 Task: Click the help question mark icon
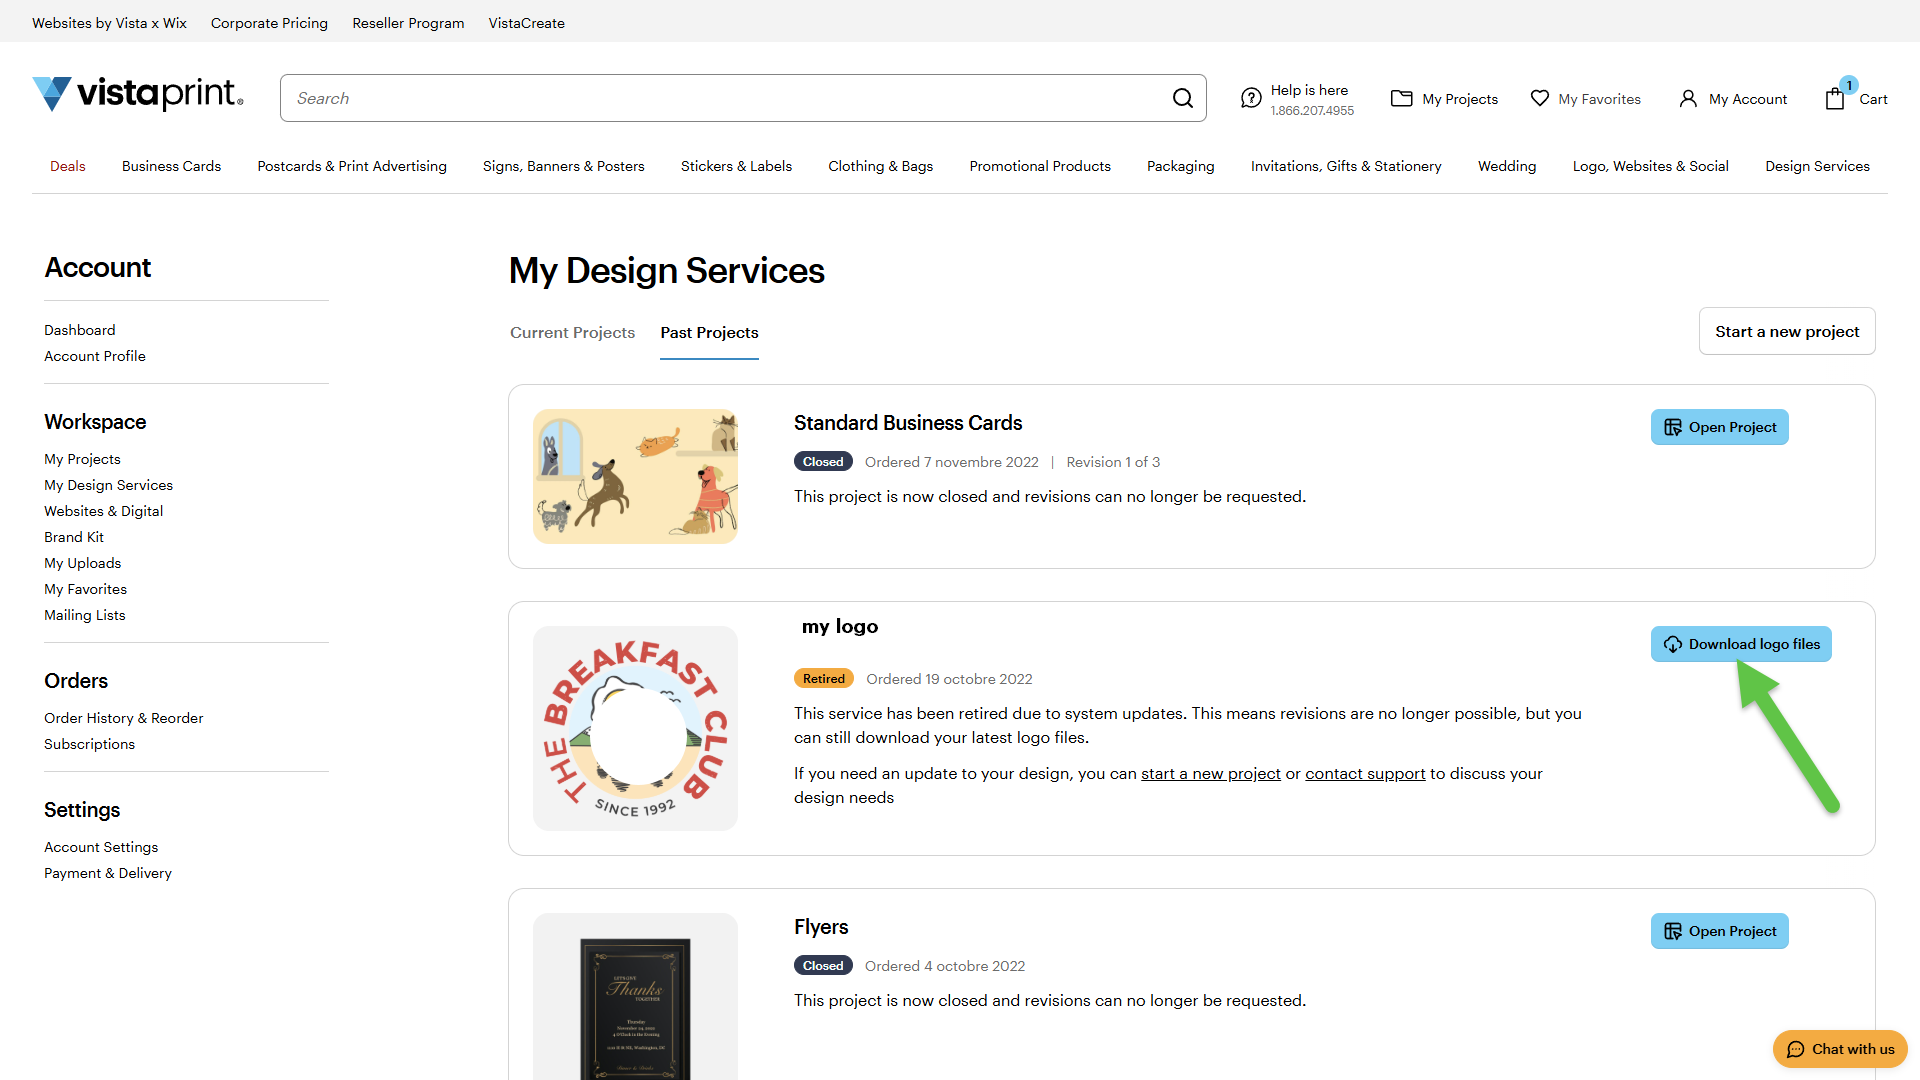pos(1251,98)
